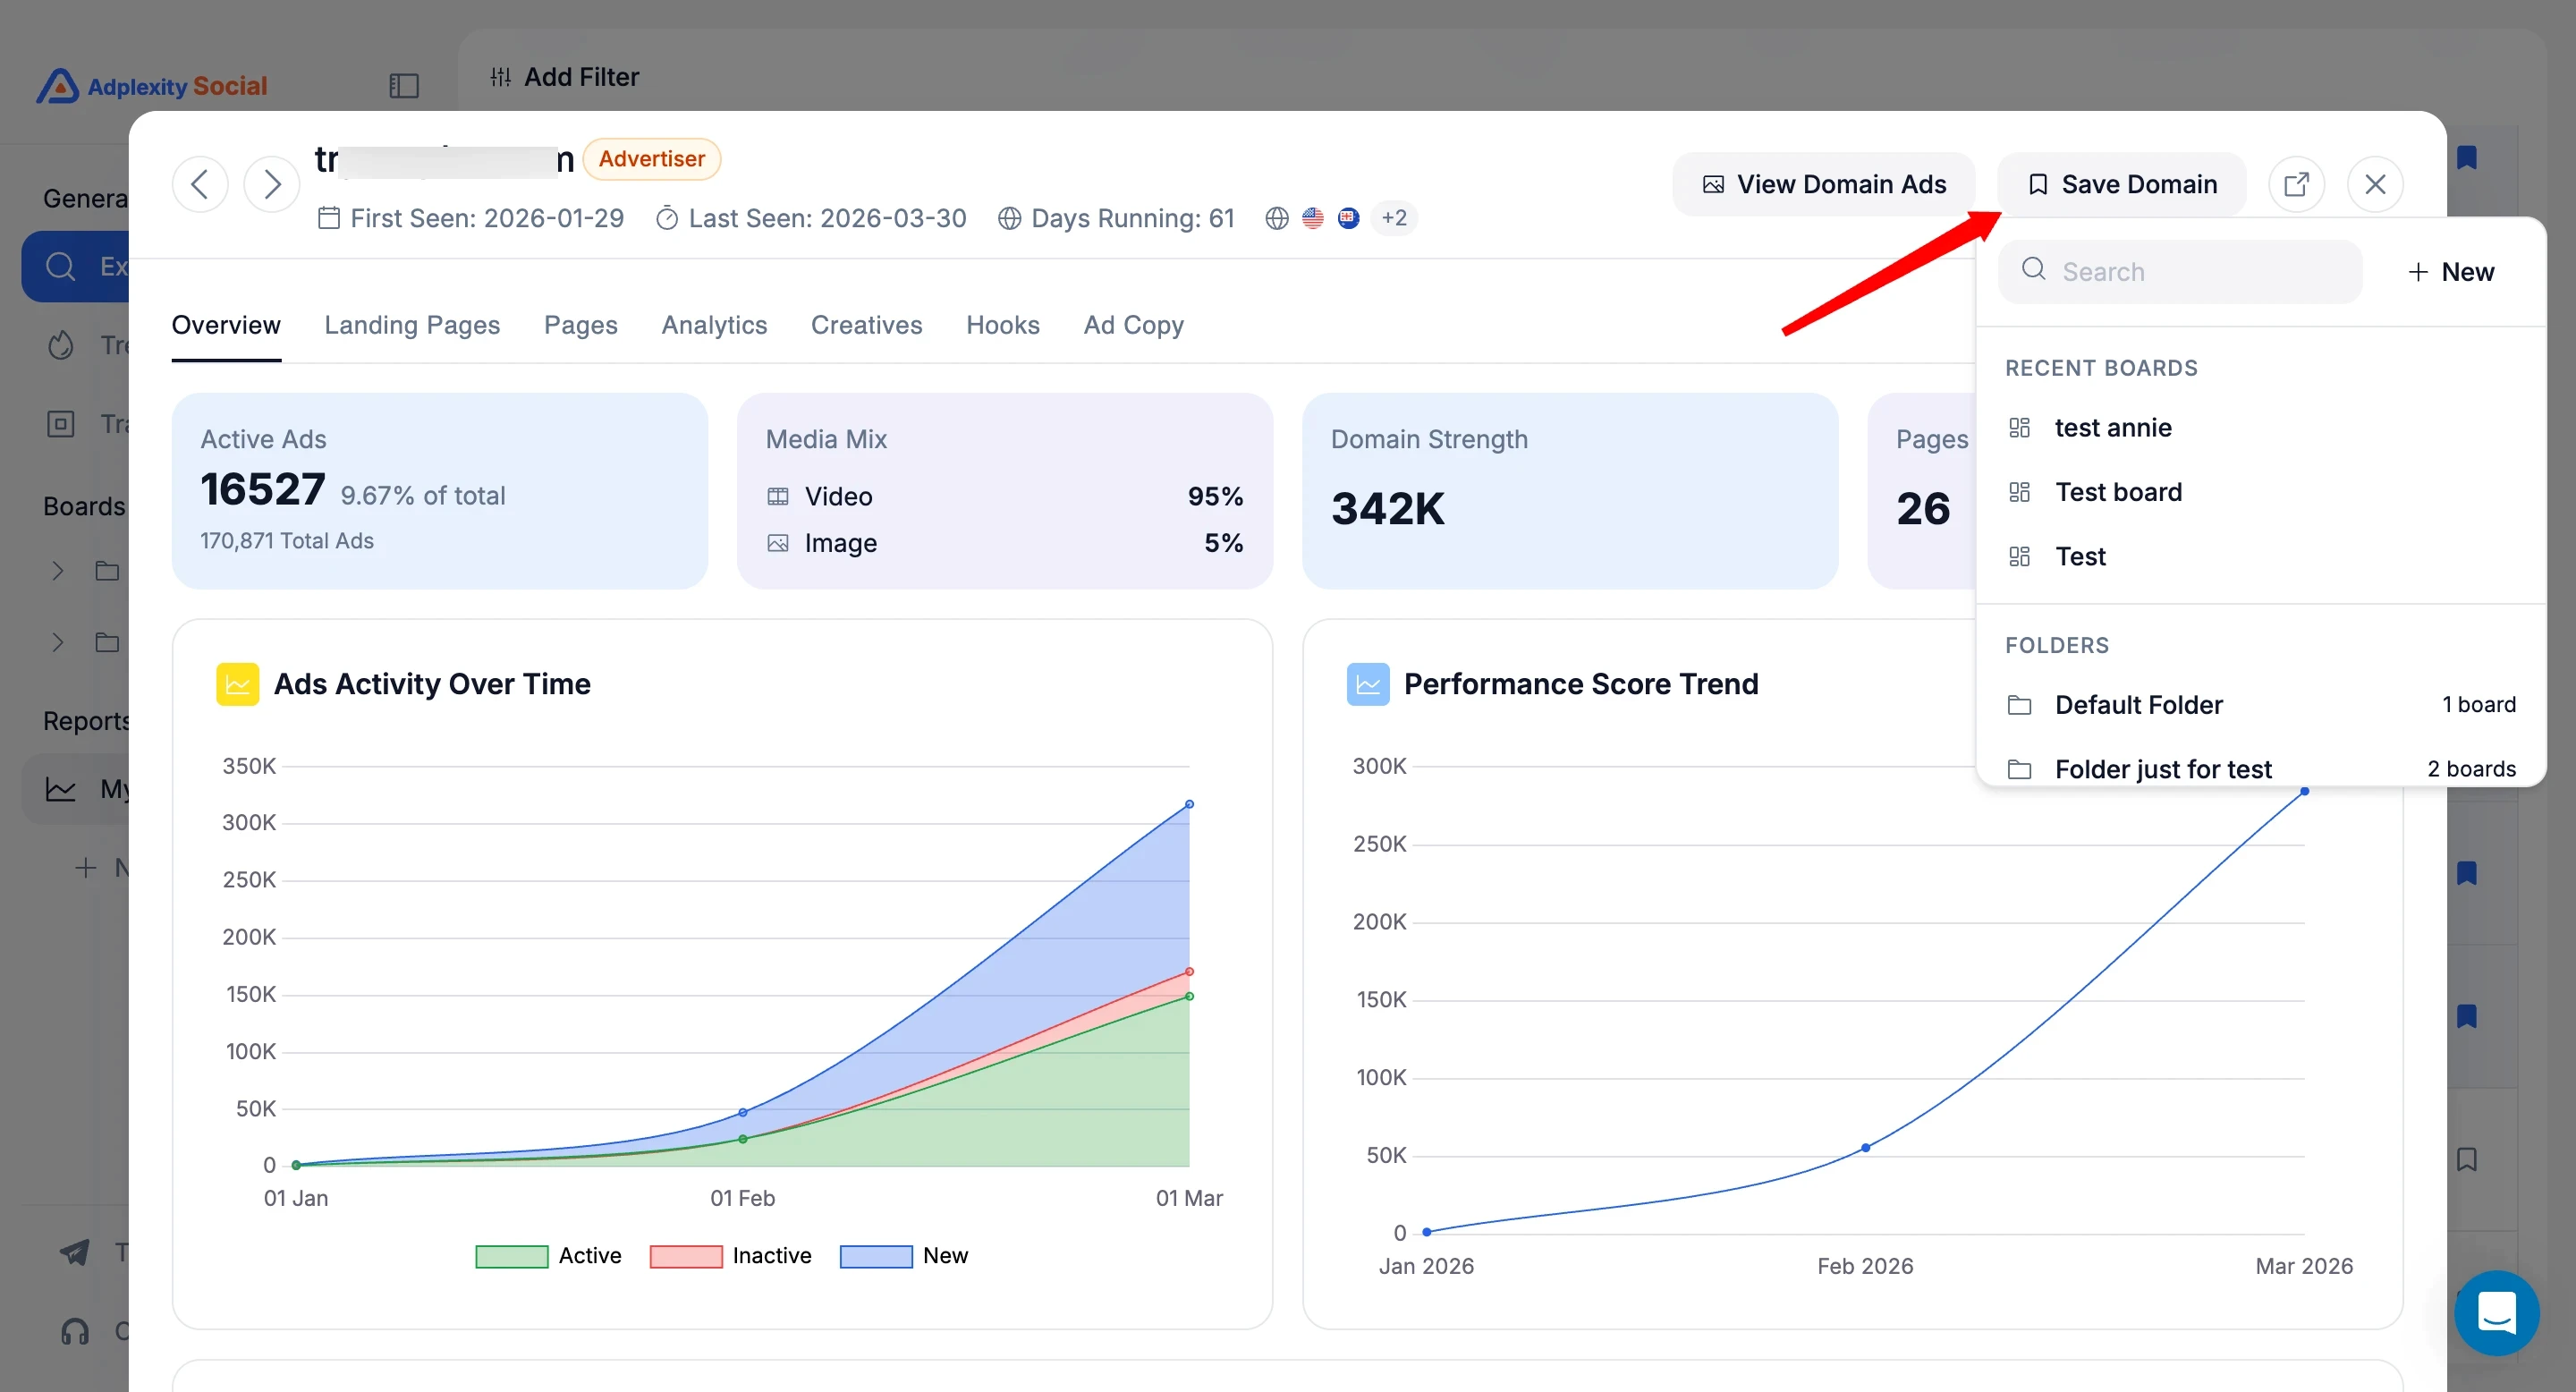Open domain in external link icon

click(2296, 184)
